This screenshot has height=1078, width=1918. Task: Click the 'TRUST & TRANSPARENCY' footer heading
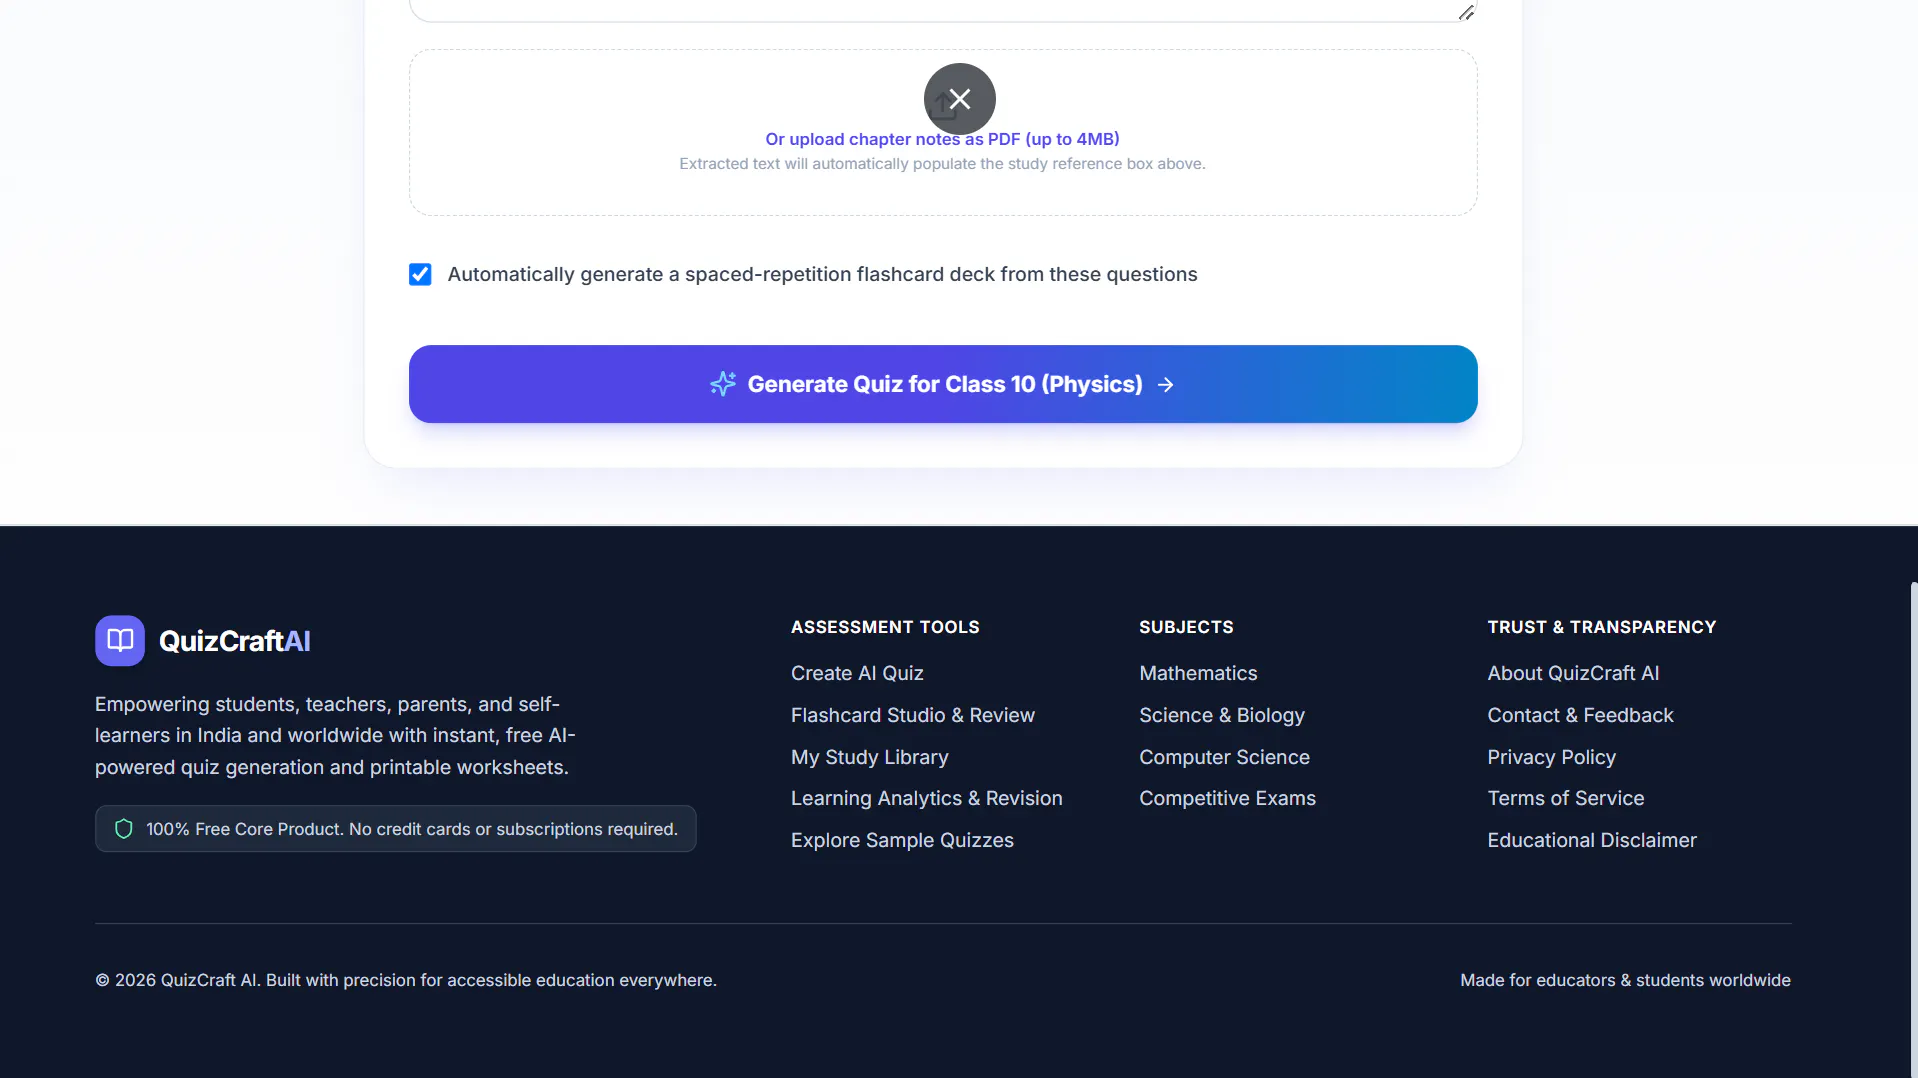1601,627
